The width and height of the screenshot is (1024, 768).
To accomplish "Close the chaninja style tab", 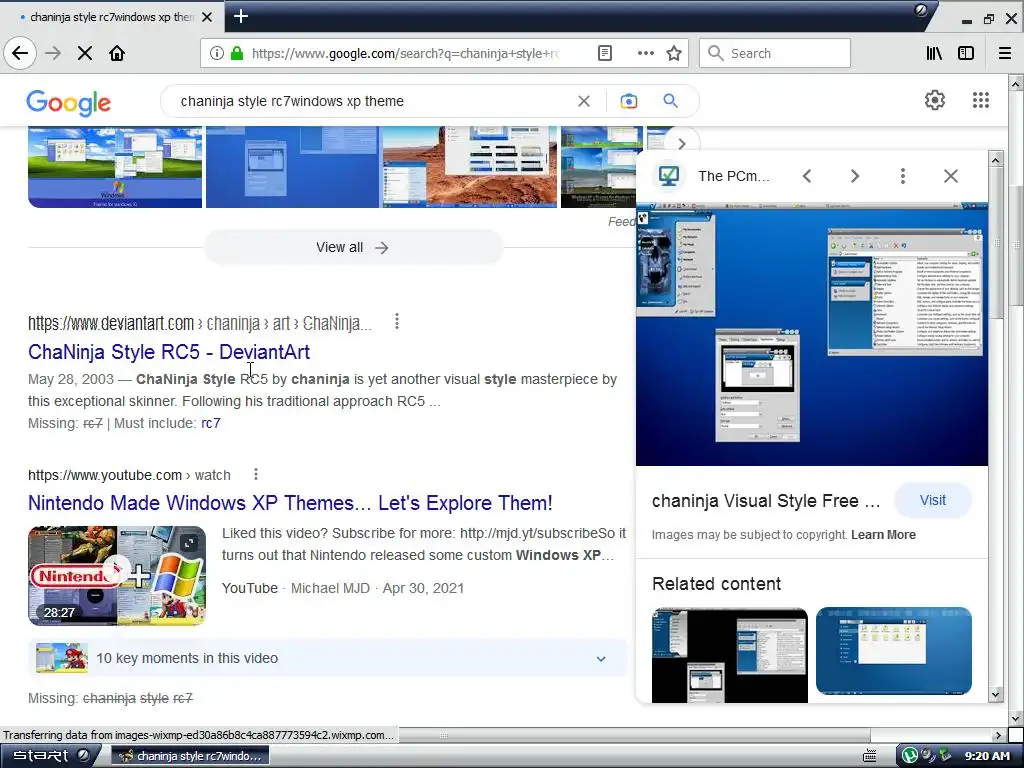I will point(207,17).
